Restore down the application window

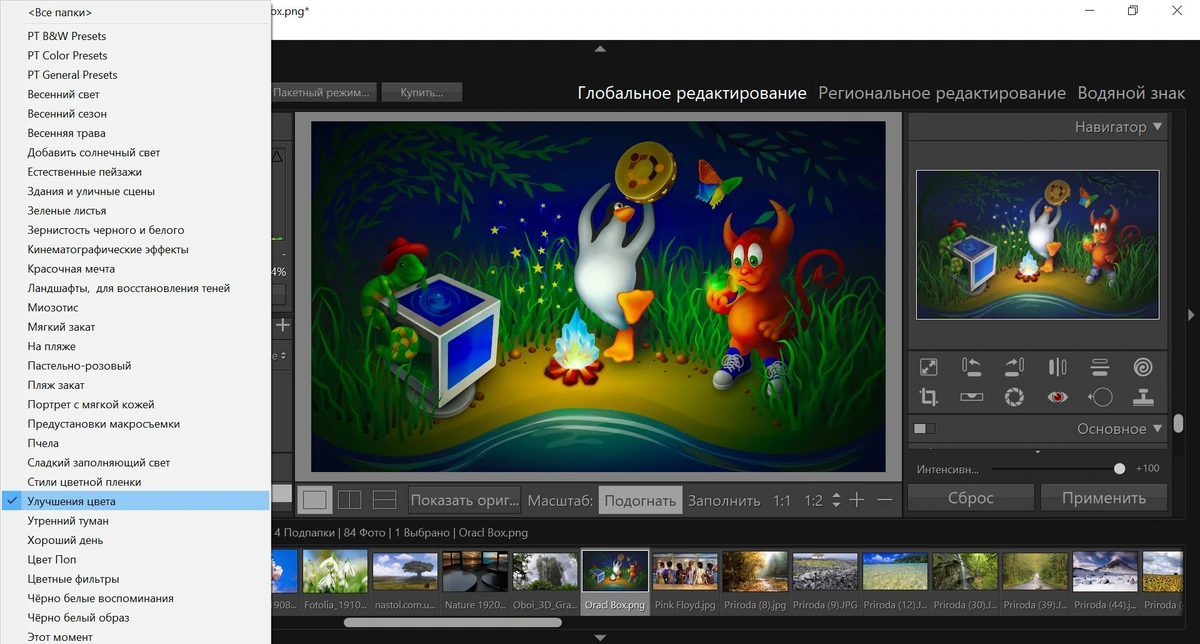point(1132,11)
